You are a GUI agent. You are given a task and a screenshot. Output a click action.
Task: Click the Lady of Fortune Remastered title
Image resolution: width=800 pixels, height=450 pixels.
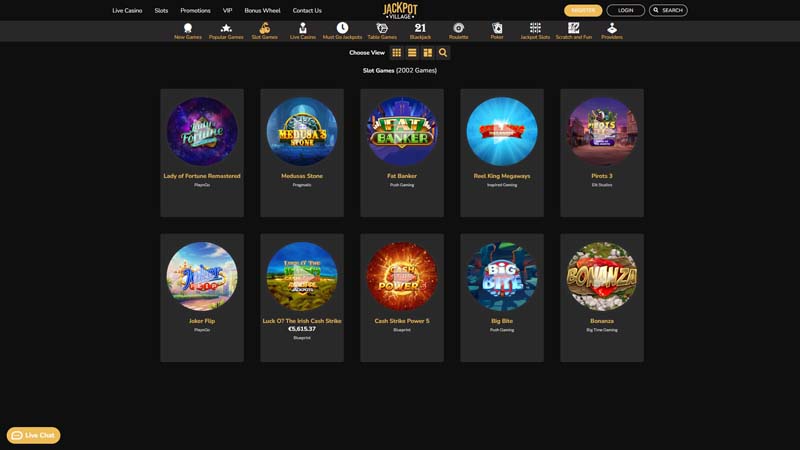pyautogui.click(x=202, y=176)
